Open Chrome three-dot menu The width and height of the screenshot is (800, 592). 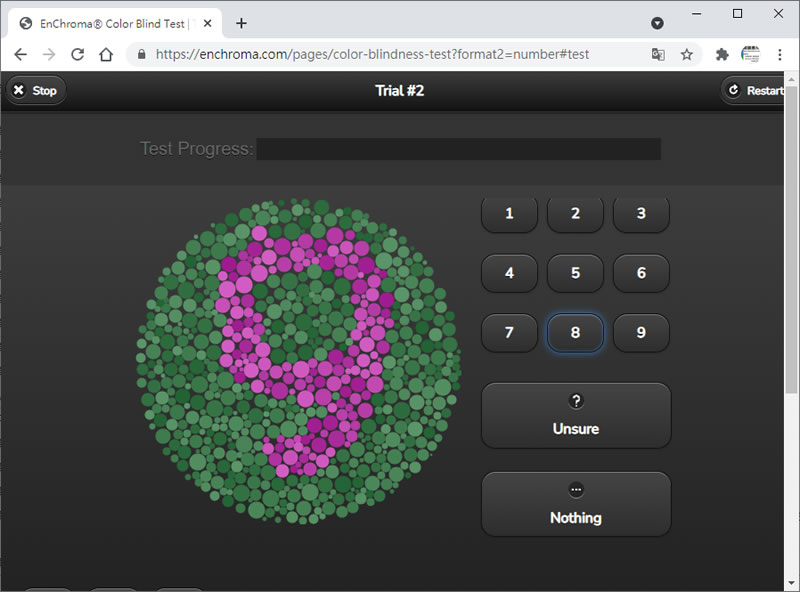click(x=780, y=55)
